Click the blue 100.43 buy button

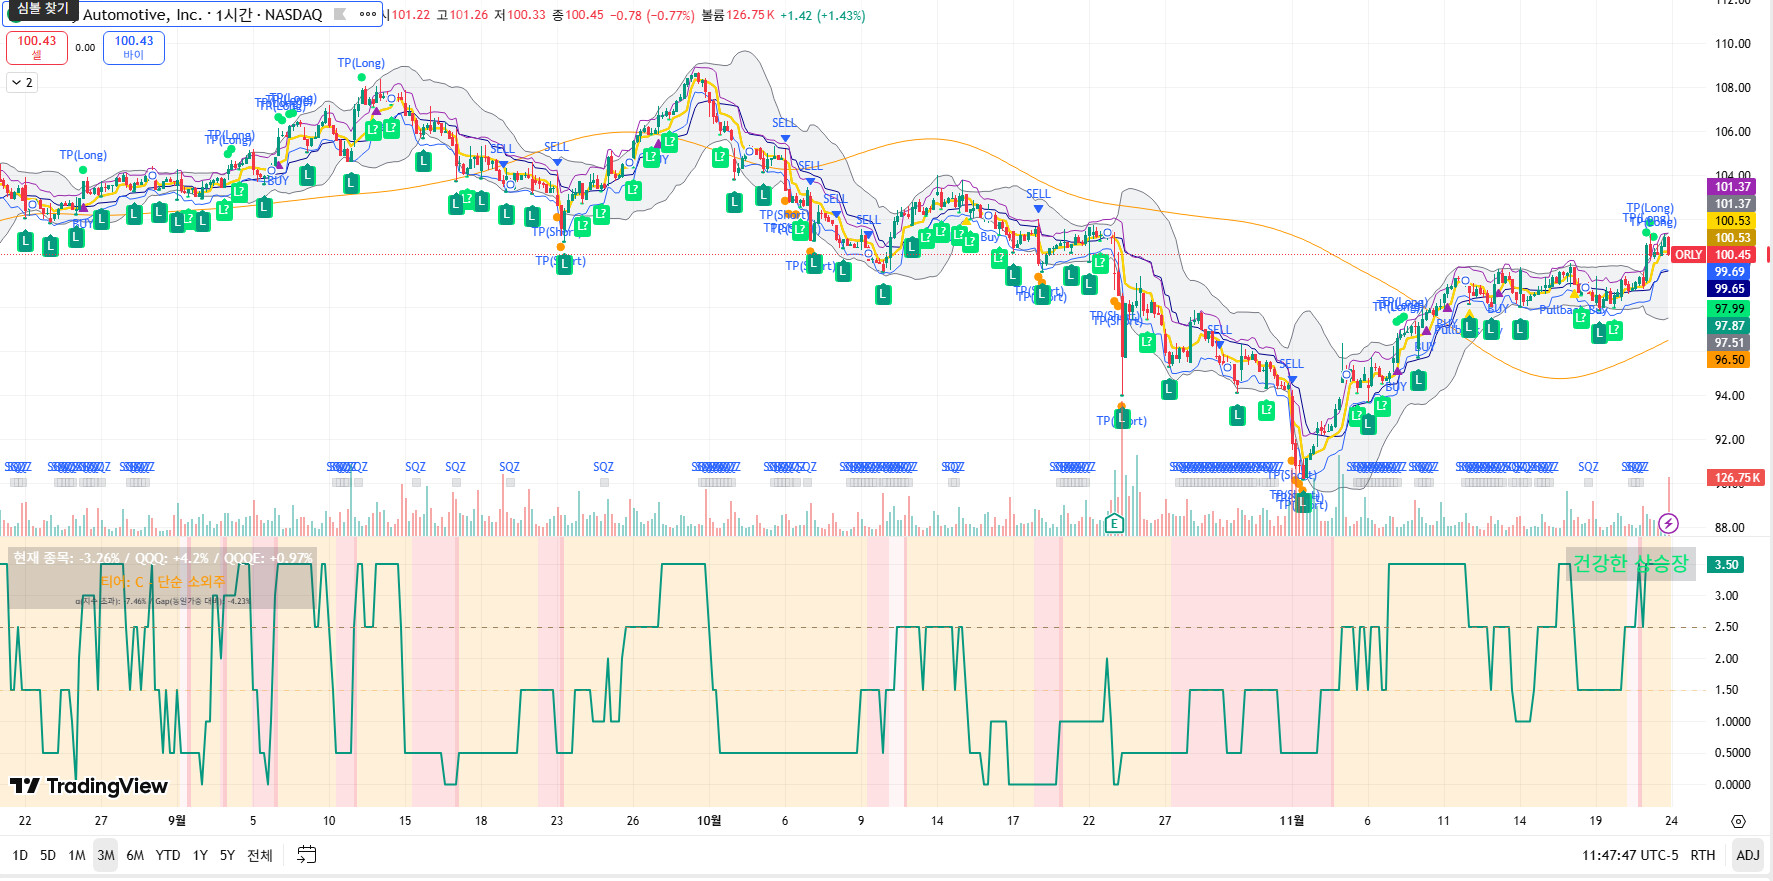coord(134,47)
